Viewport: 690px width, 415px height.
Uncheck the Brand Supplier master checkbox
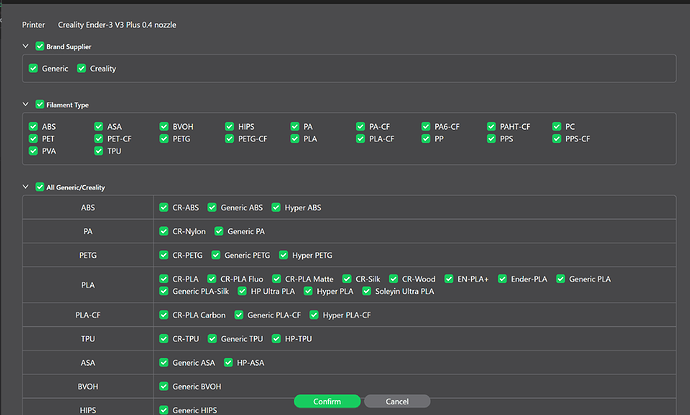click(40, 46)
